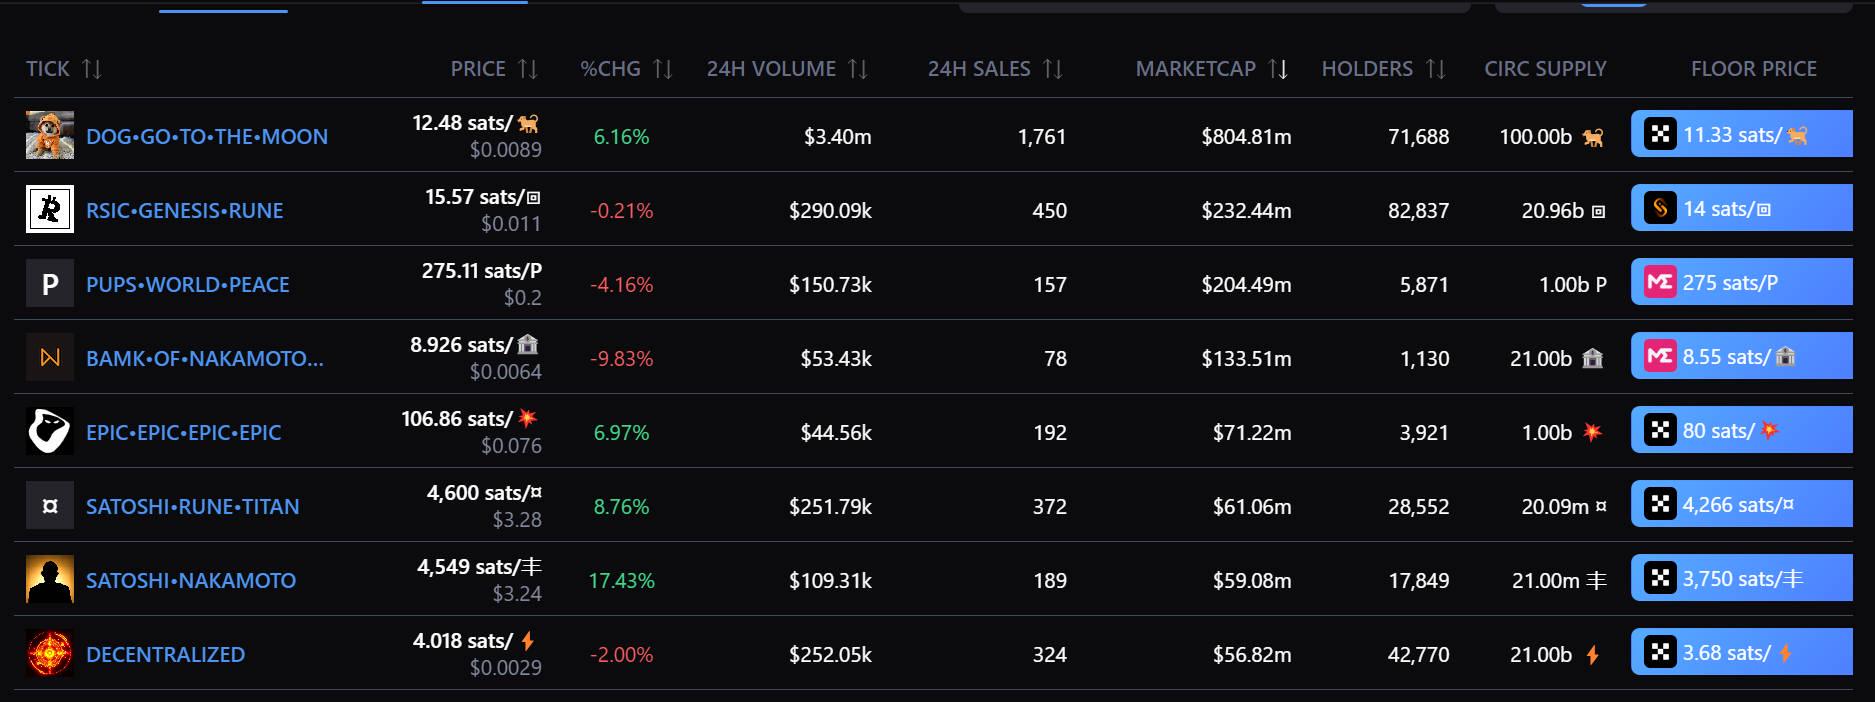Click the DOG•GO•TO•THE•MOON token avatar
The width and height of the screenshot is (1875, 702).
tap(50, 136)
